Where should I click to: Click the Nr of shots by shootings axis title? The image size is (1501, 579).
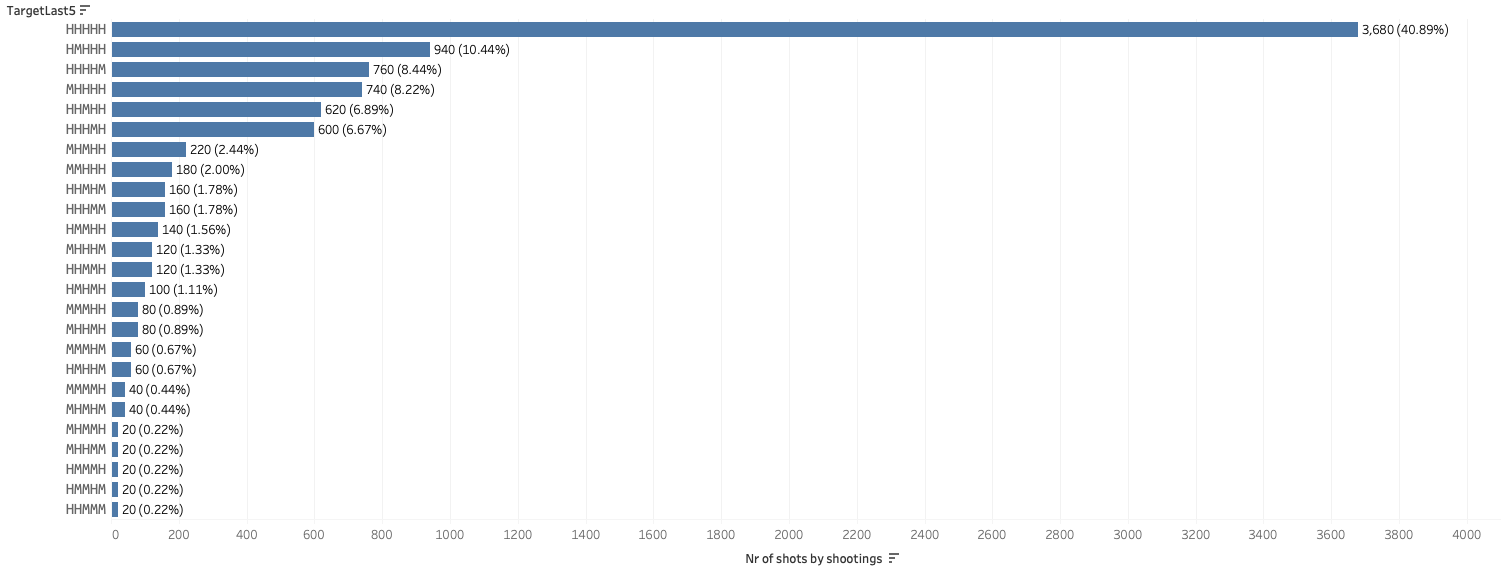click(x=813, y=558)
